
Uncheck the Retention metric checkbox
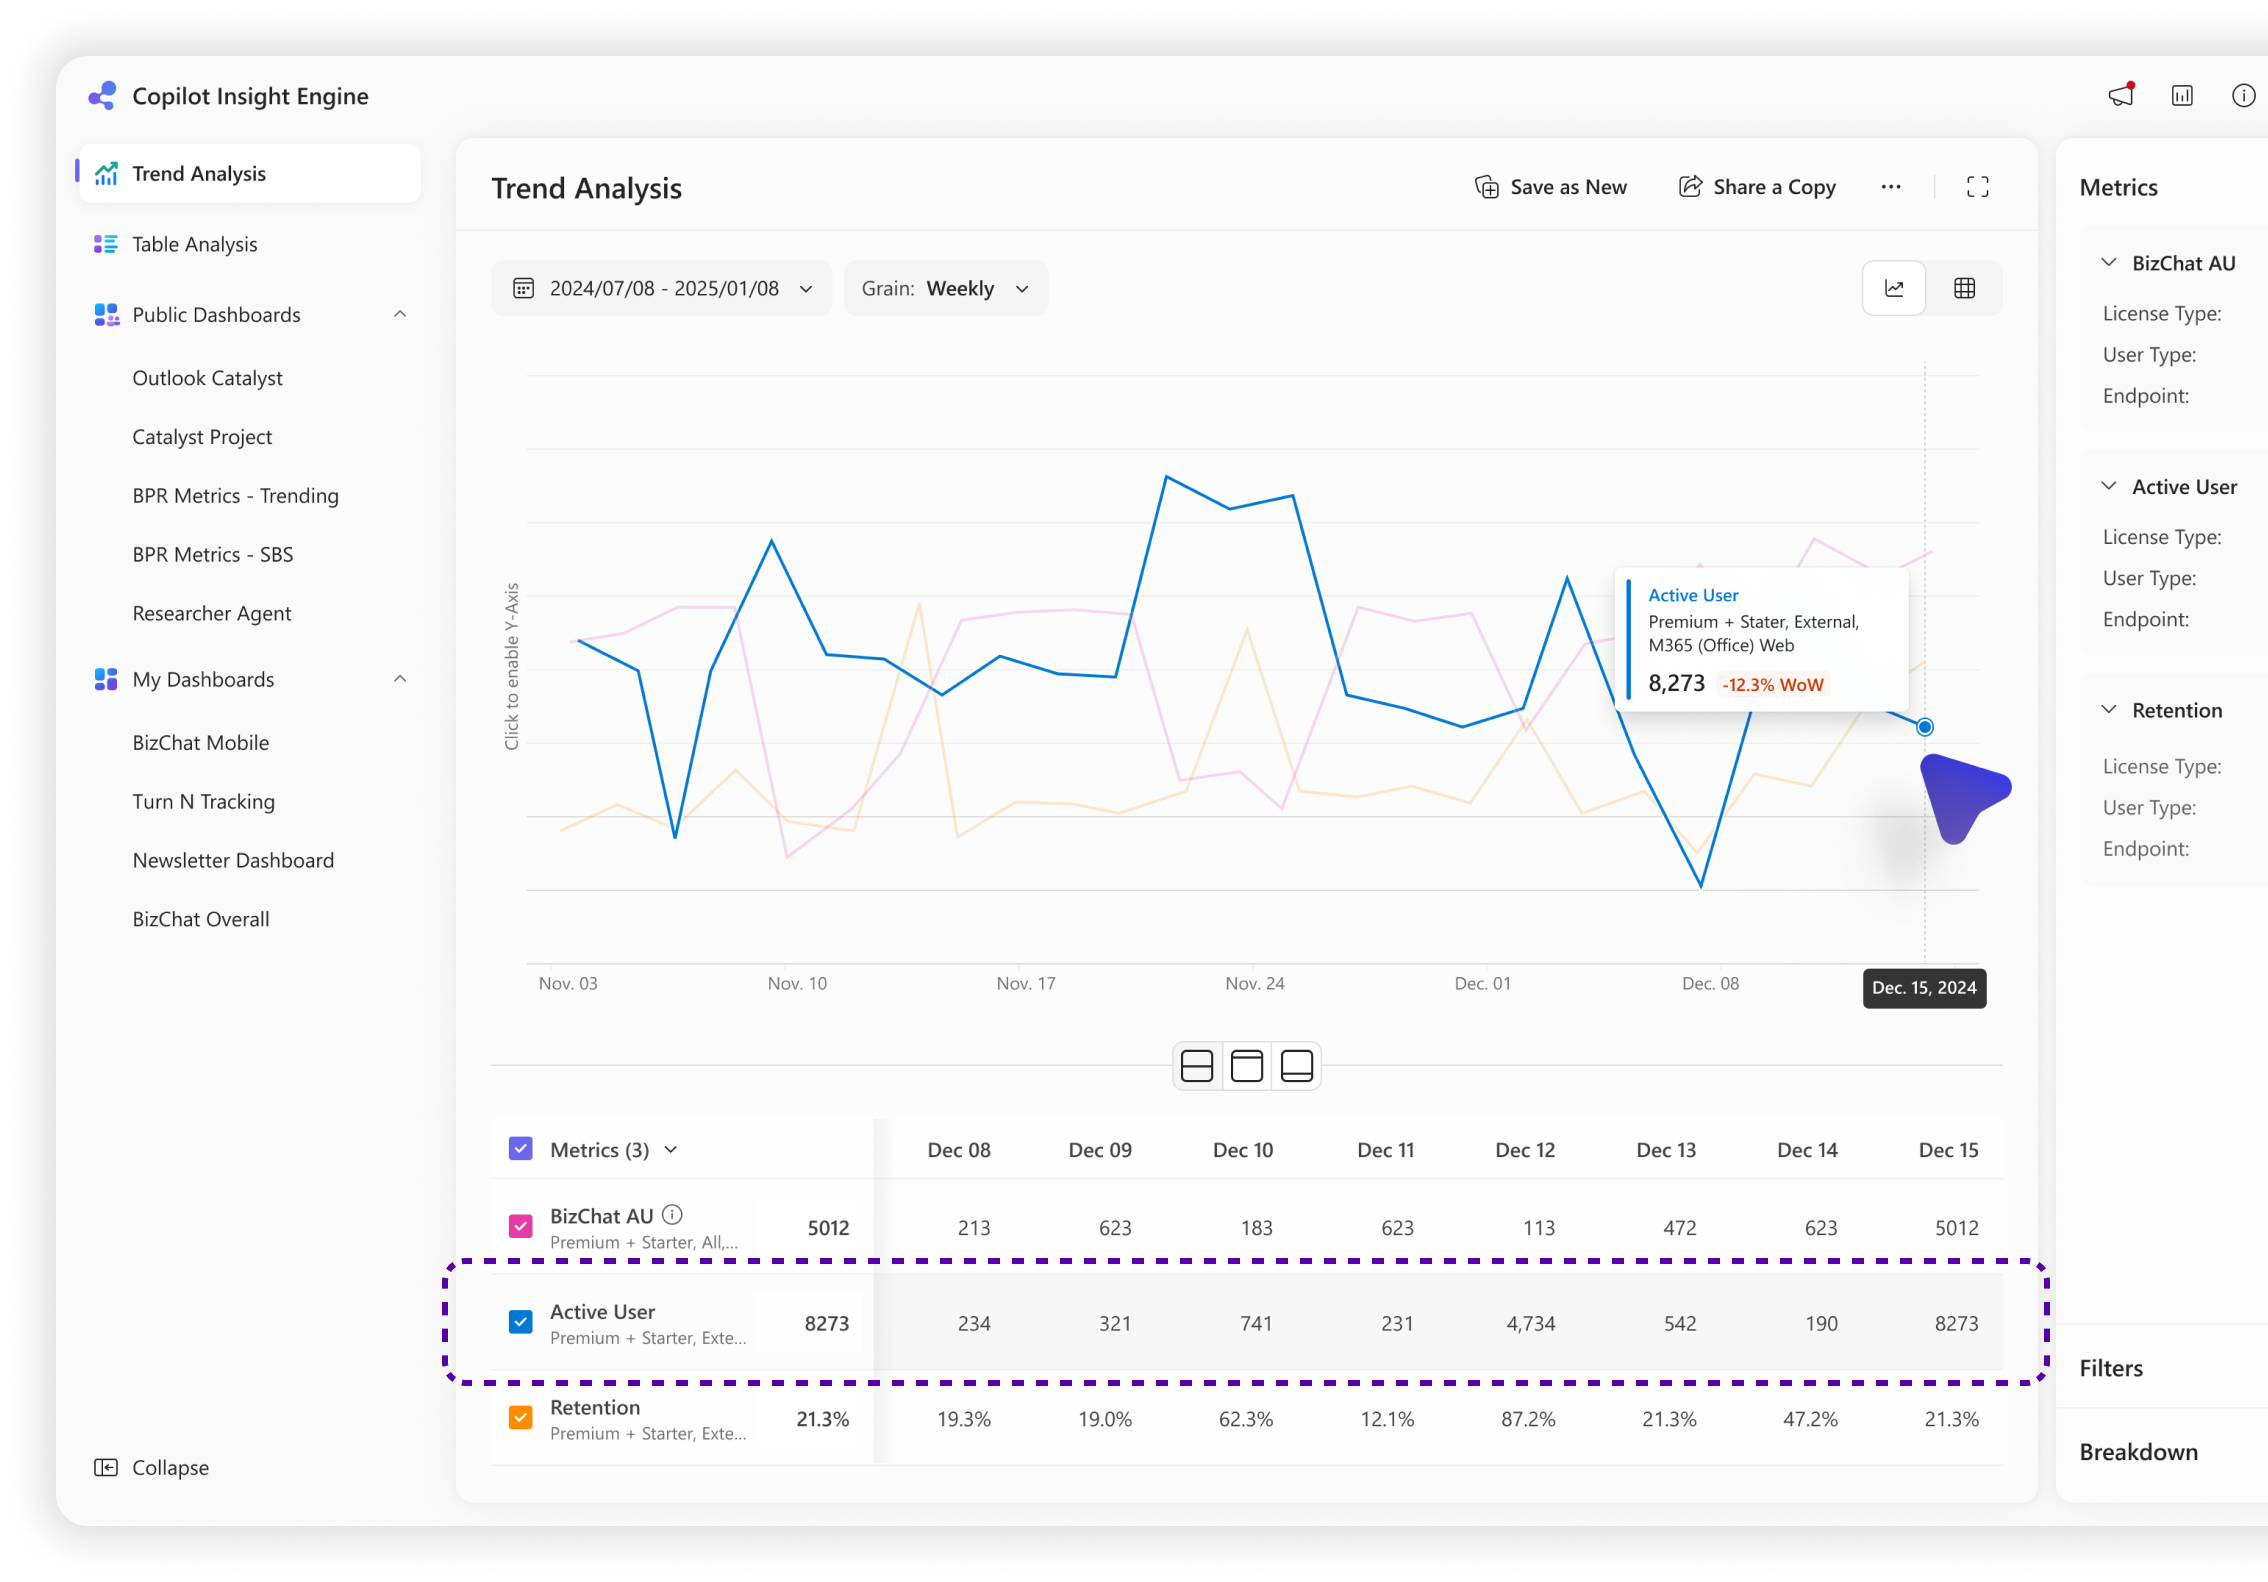coord(521,1418)
